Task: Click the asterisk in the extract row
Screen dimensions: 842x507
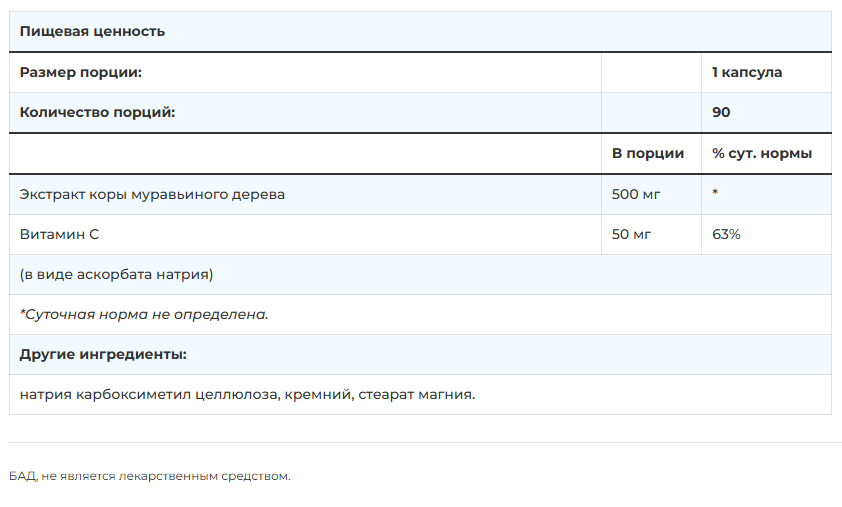Action: click(x=716, y=193)
